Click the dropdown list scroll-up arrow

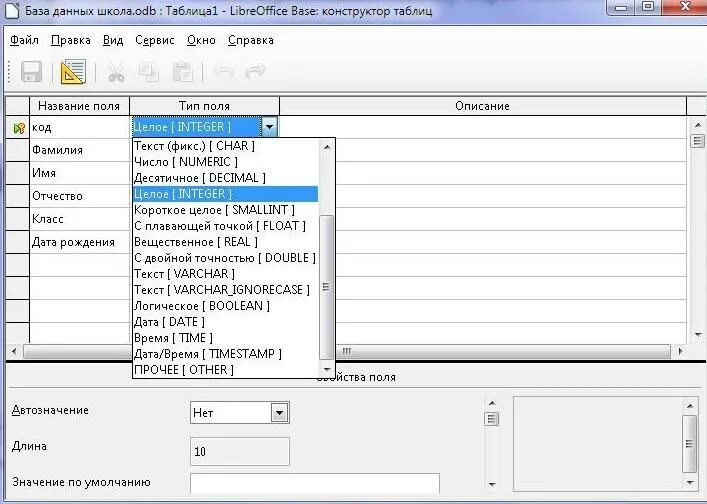[x=327, y=147]
